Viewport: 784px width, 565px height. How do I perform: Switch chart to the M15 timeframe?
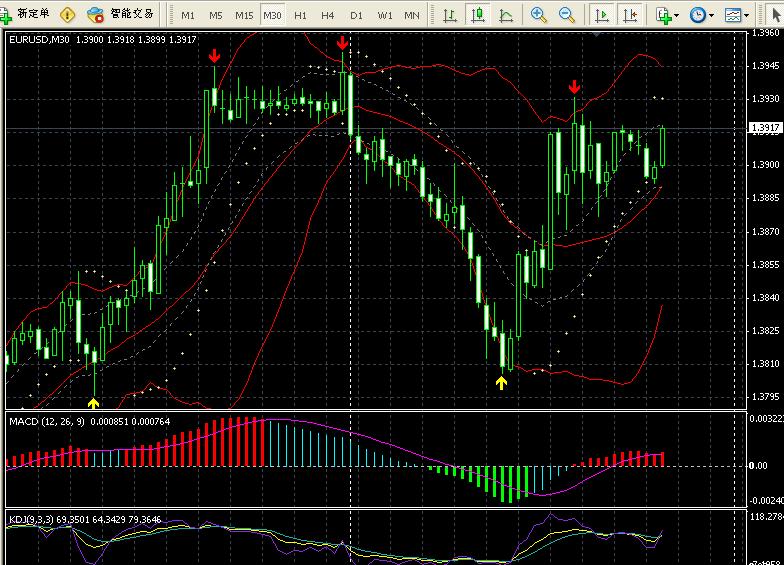(244, 16)
